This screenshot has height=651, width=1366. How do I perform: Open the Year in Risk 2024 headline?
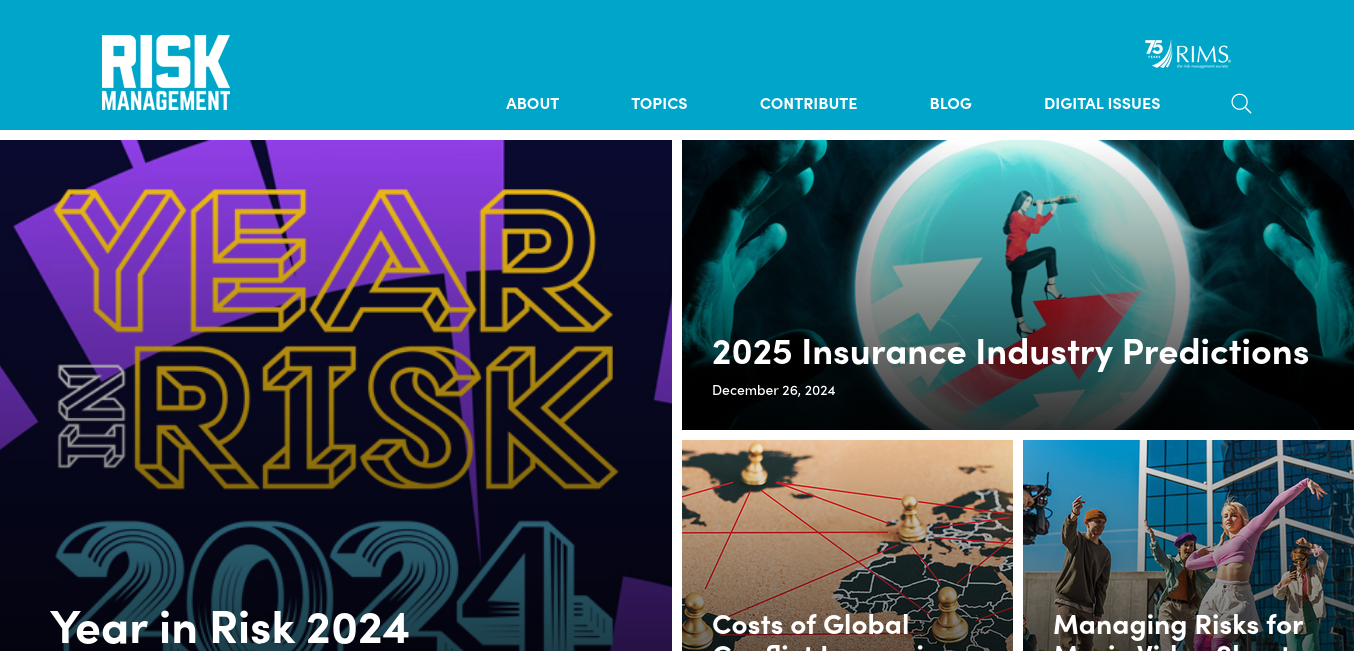point(230,627)
